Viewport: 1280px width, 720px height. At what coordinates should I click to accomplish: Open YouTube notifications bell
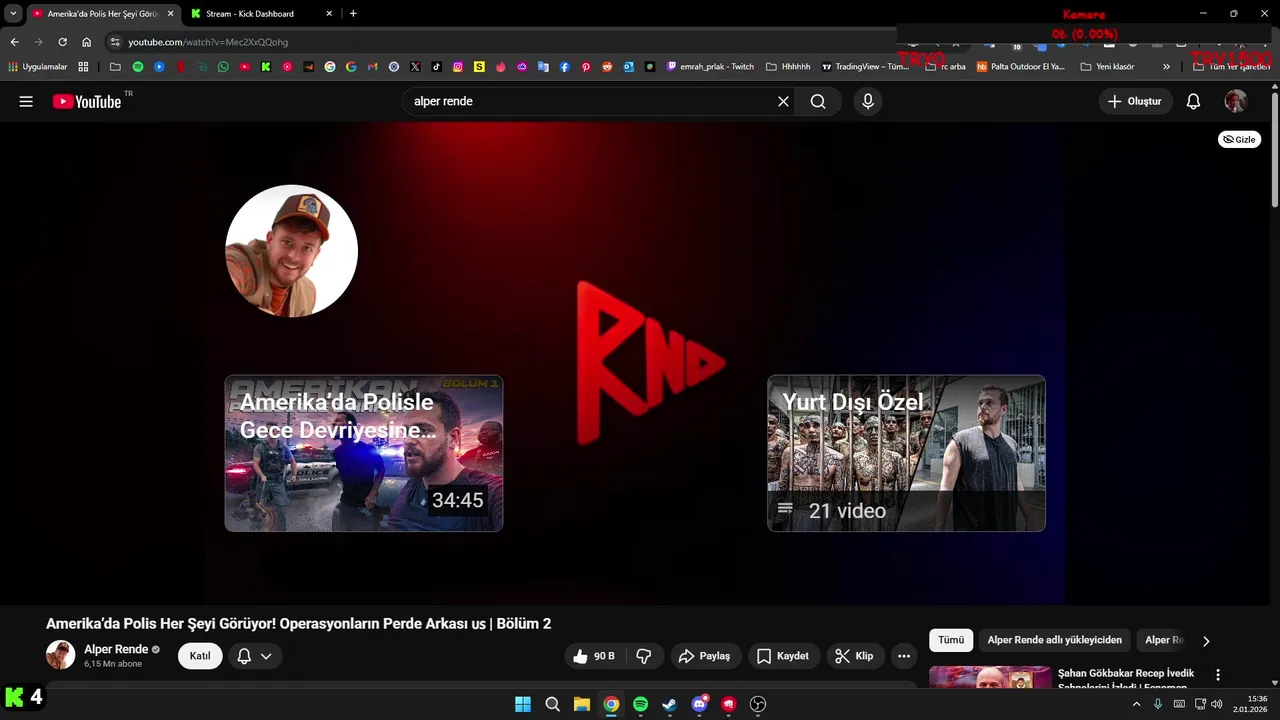(1193, 101)
